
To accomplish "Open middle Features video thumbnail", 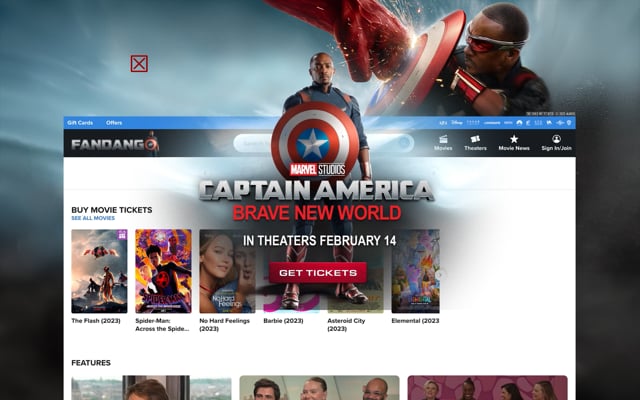I will pyautogui.click(x=319, y=388).
